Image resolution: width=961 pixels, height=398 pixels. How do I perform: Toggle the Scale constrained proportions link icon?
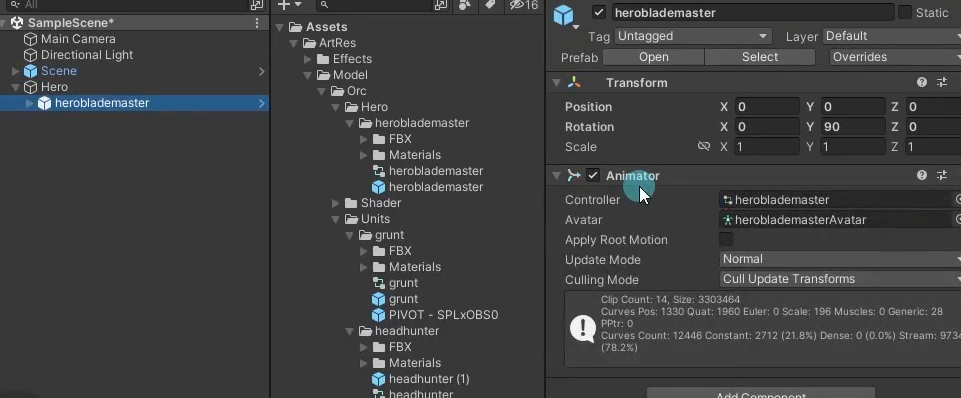click(704, 147)
